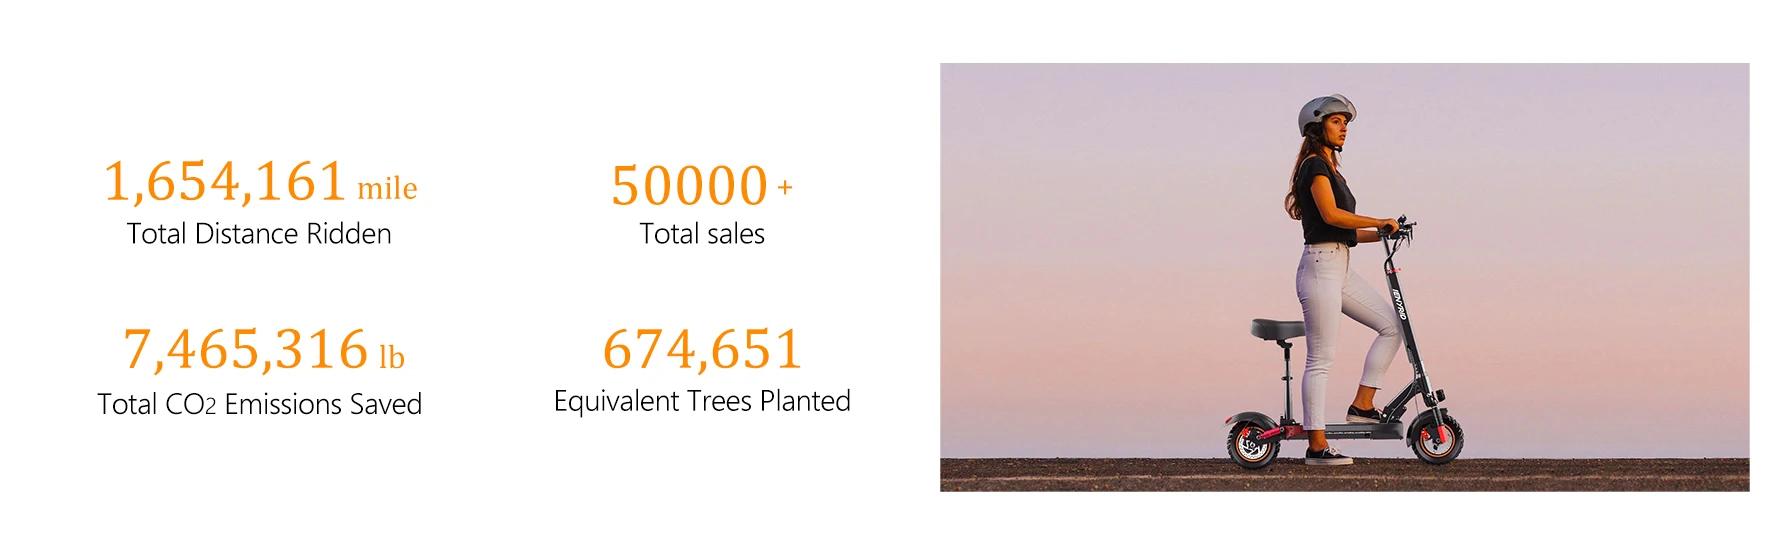Select the Total CO2 Emissions Saved label
Screen dimensions: 1788x546
(259, 404)
